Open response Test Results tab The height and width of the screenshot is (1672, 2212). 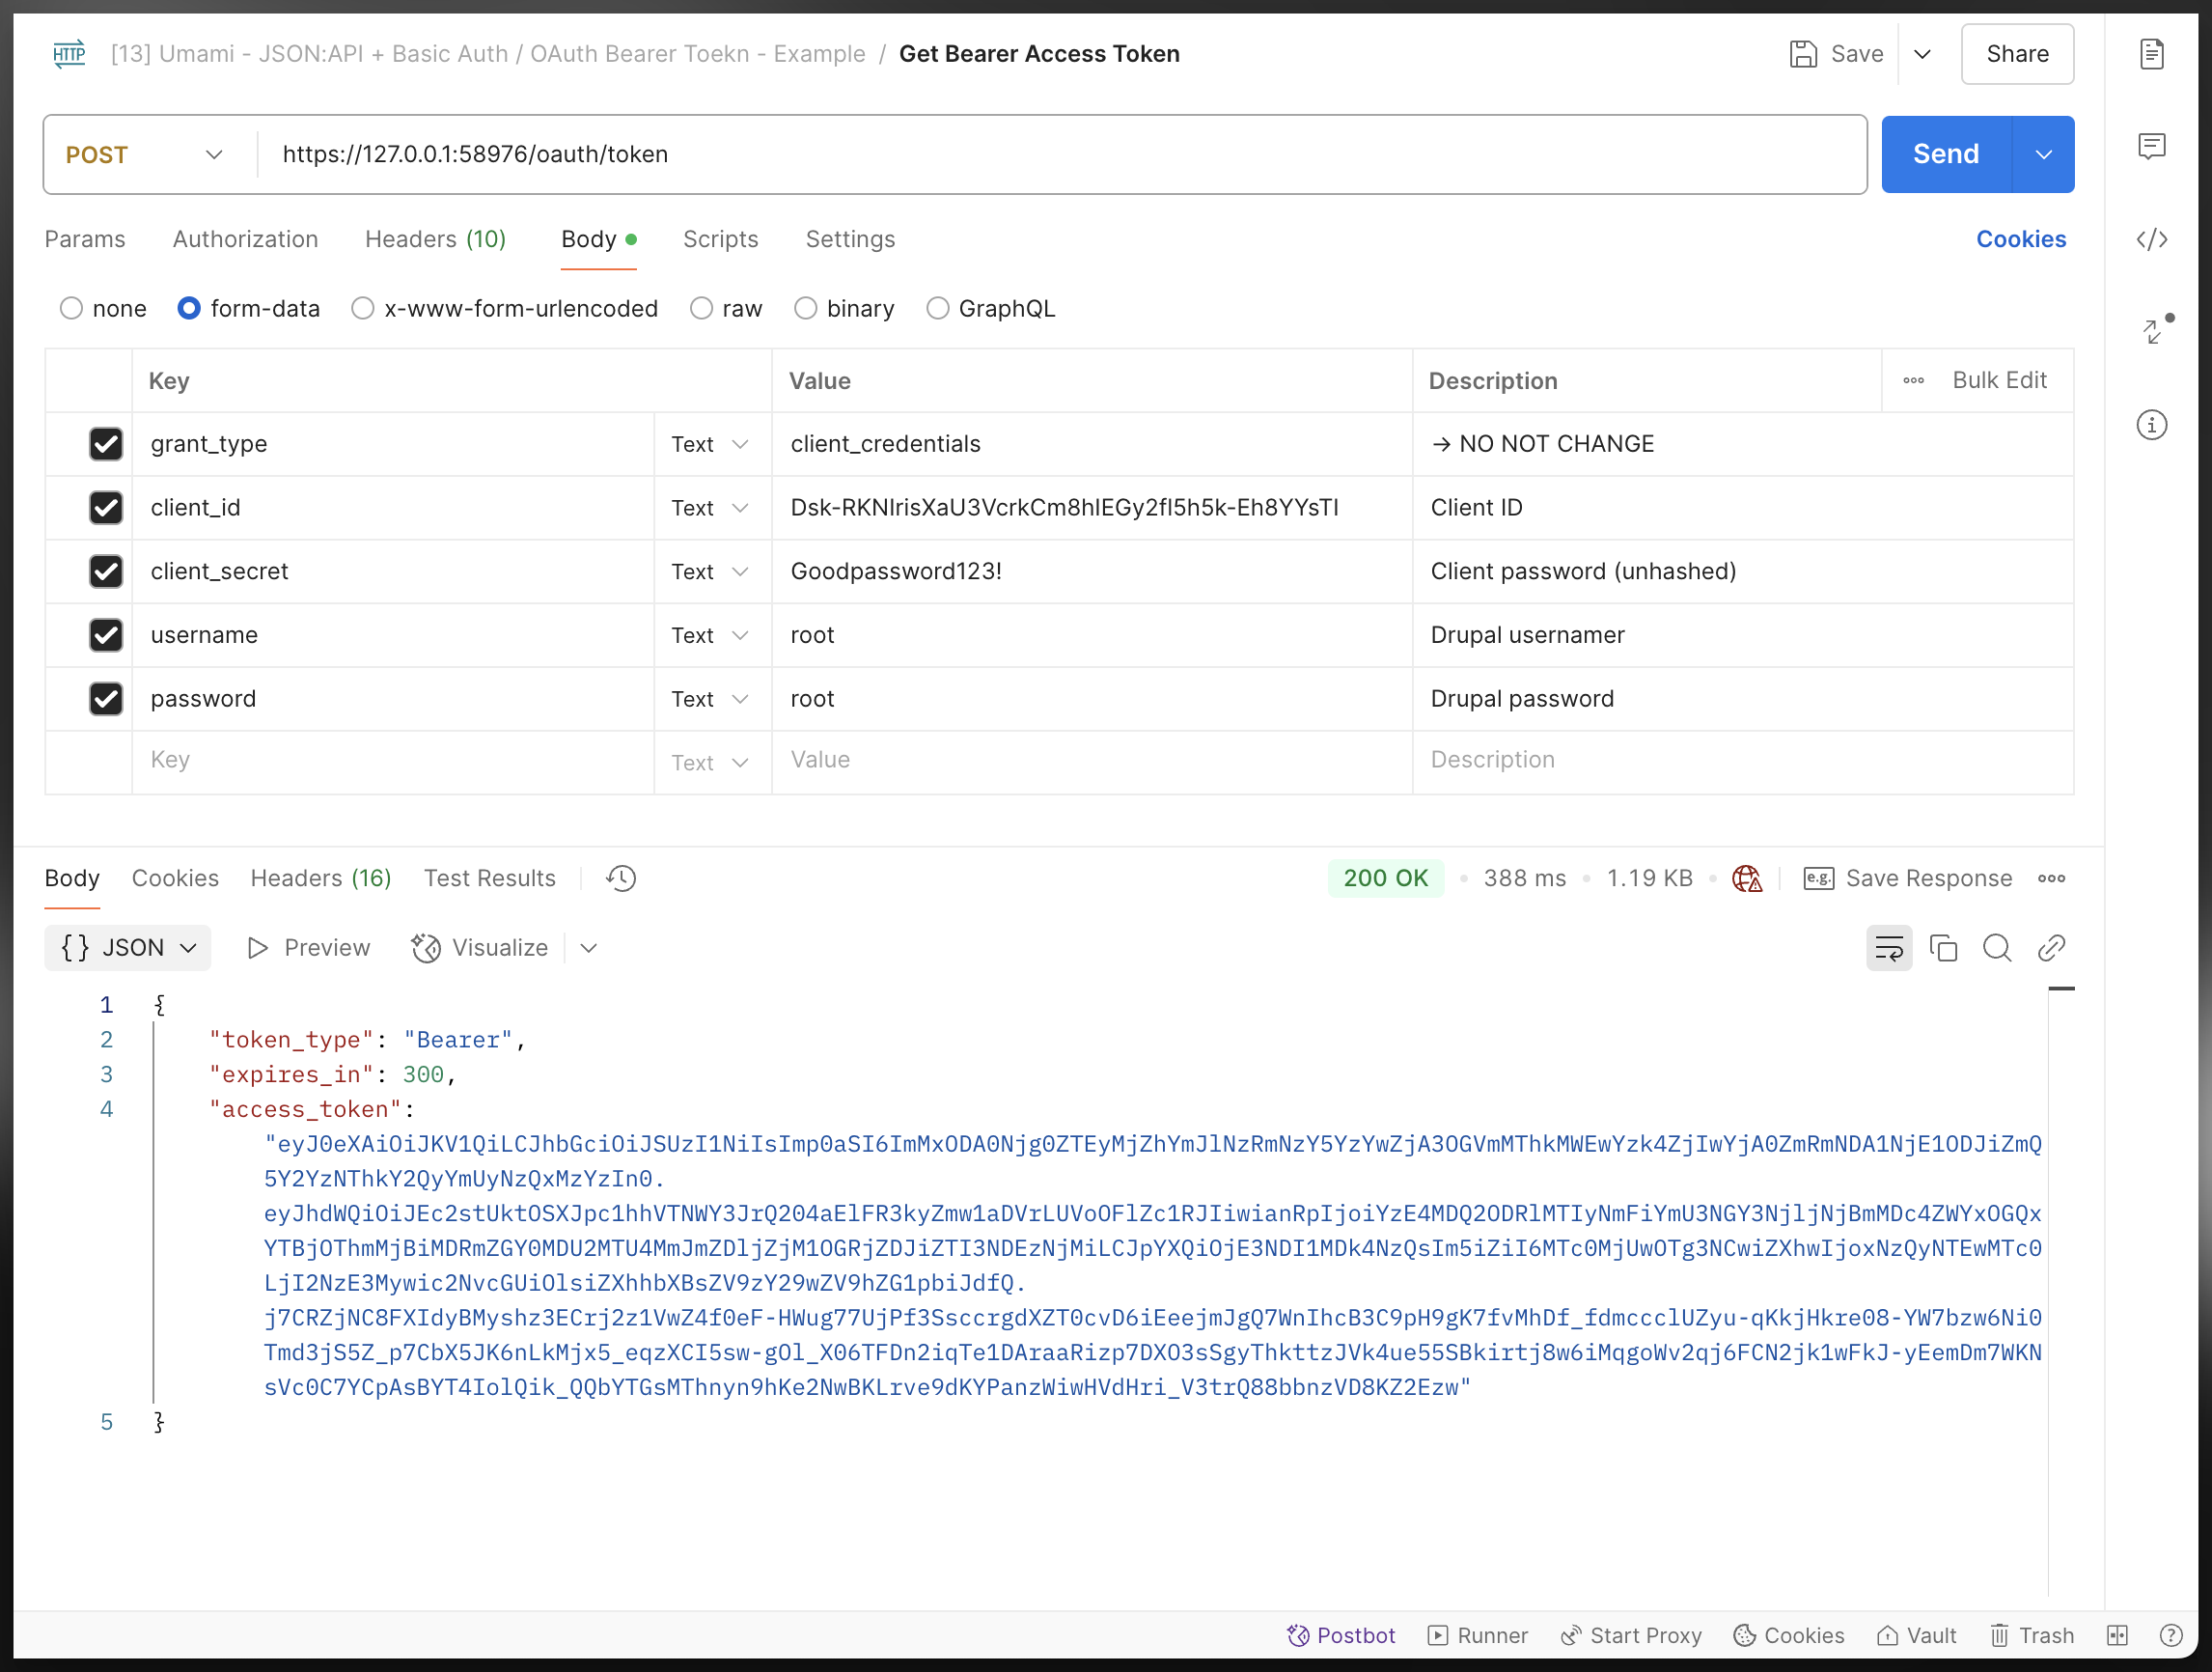coord(489,878)
